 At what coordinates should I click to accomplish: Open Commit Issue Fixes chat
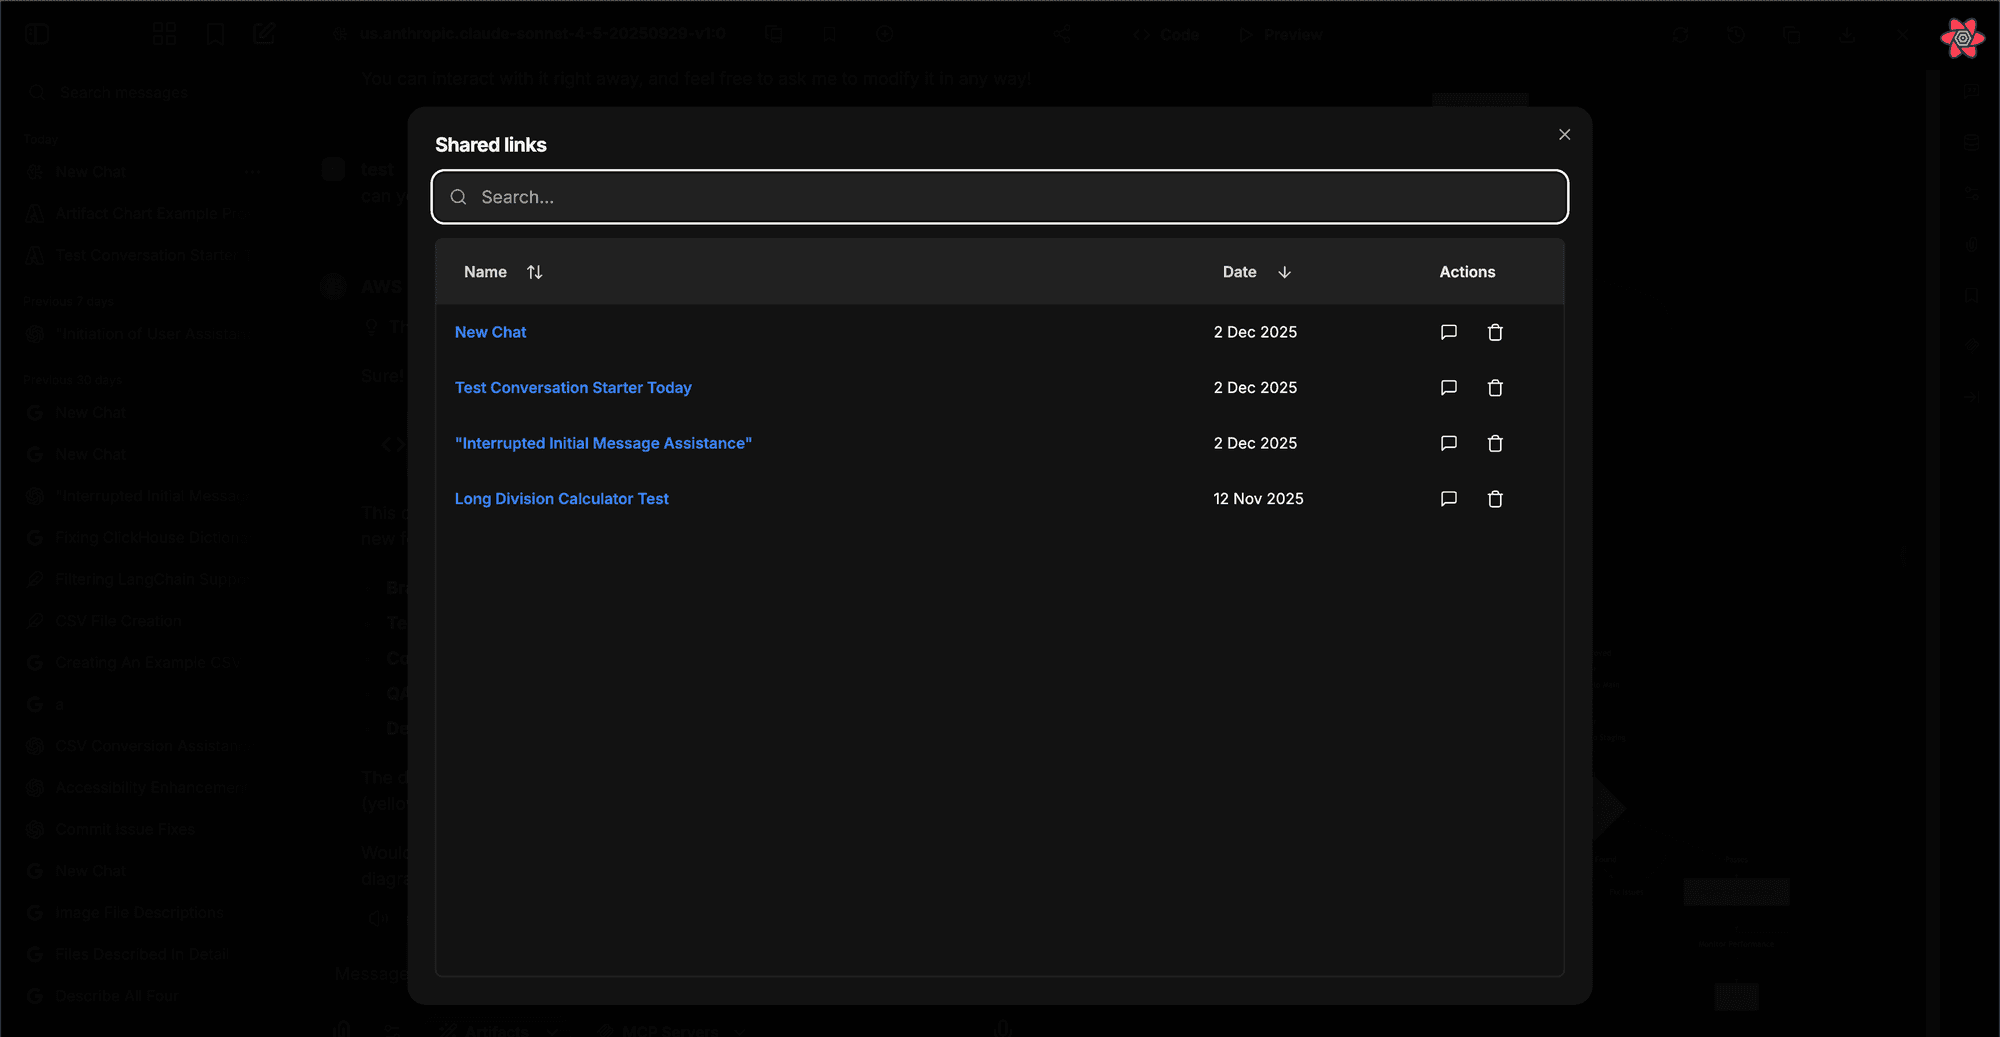[x=135, y=829]
